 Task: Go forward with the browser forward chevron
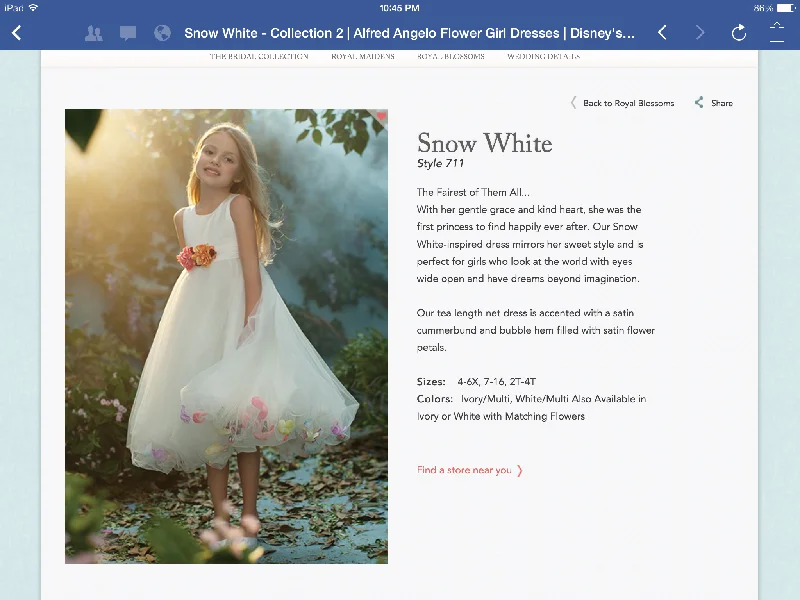[x=700, y=33]
